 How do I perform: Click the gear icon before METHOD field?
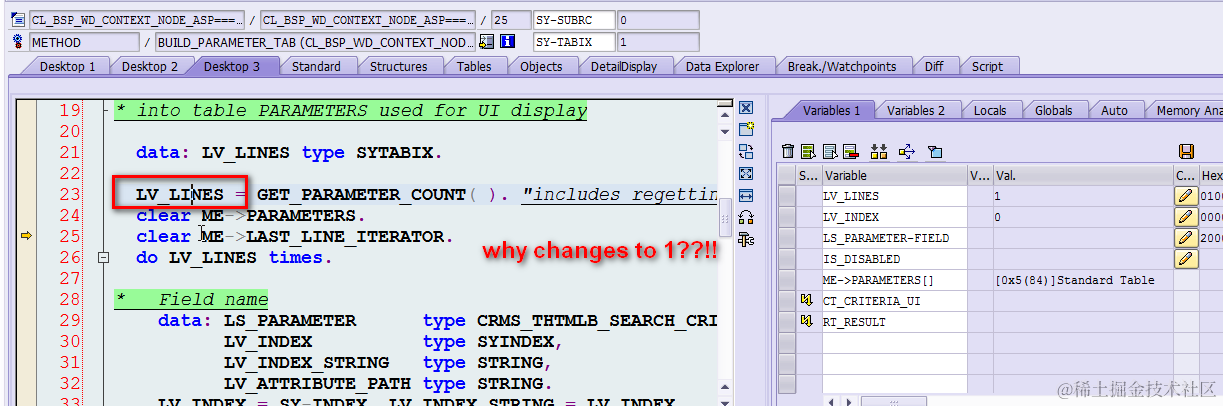[17, 42]
